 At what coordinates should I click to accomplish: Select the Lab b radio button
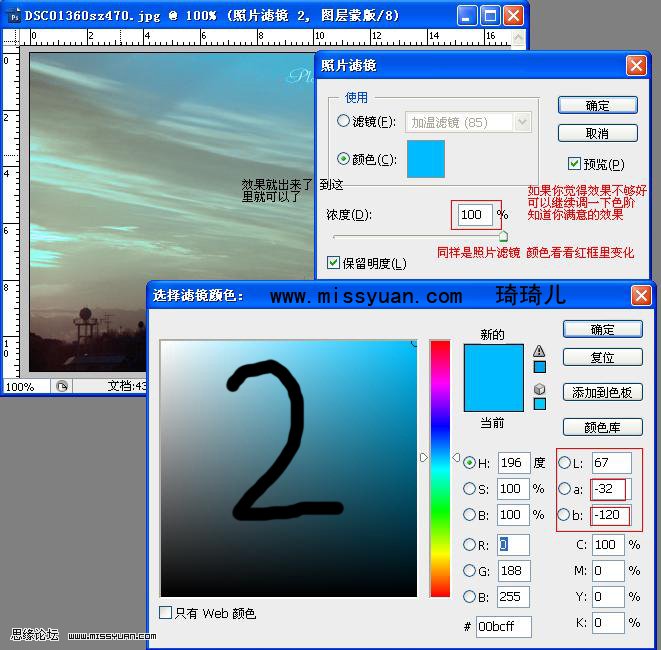[564, 515]
